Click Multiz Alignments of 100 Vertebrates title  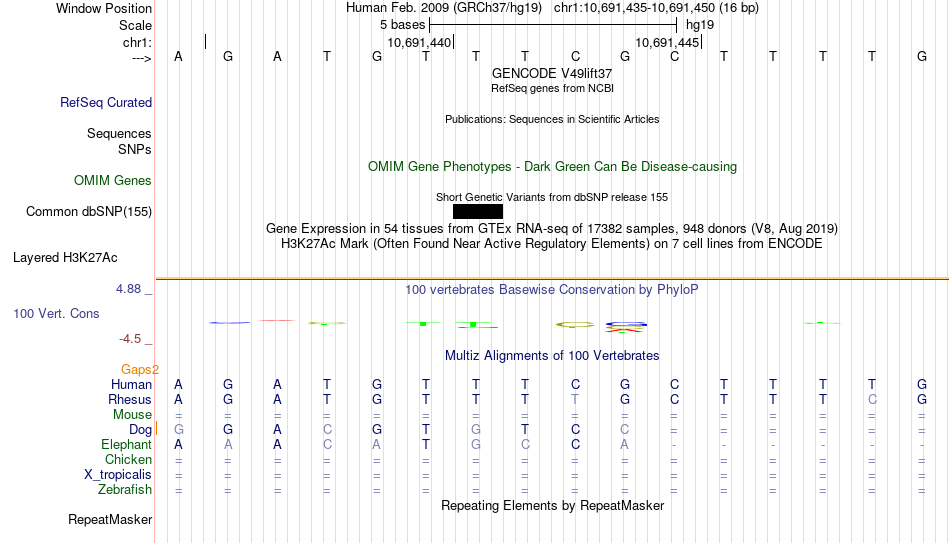[552, 356]
